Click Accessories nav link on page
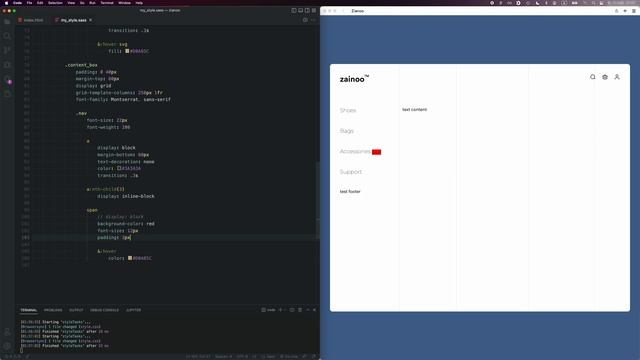The image size is (640, 360). click(355, 151)
